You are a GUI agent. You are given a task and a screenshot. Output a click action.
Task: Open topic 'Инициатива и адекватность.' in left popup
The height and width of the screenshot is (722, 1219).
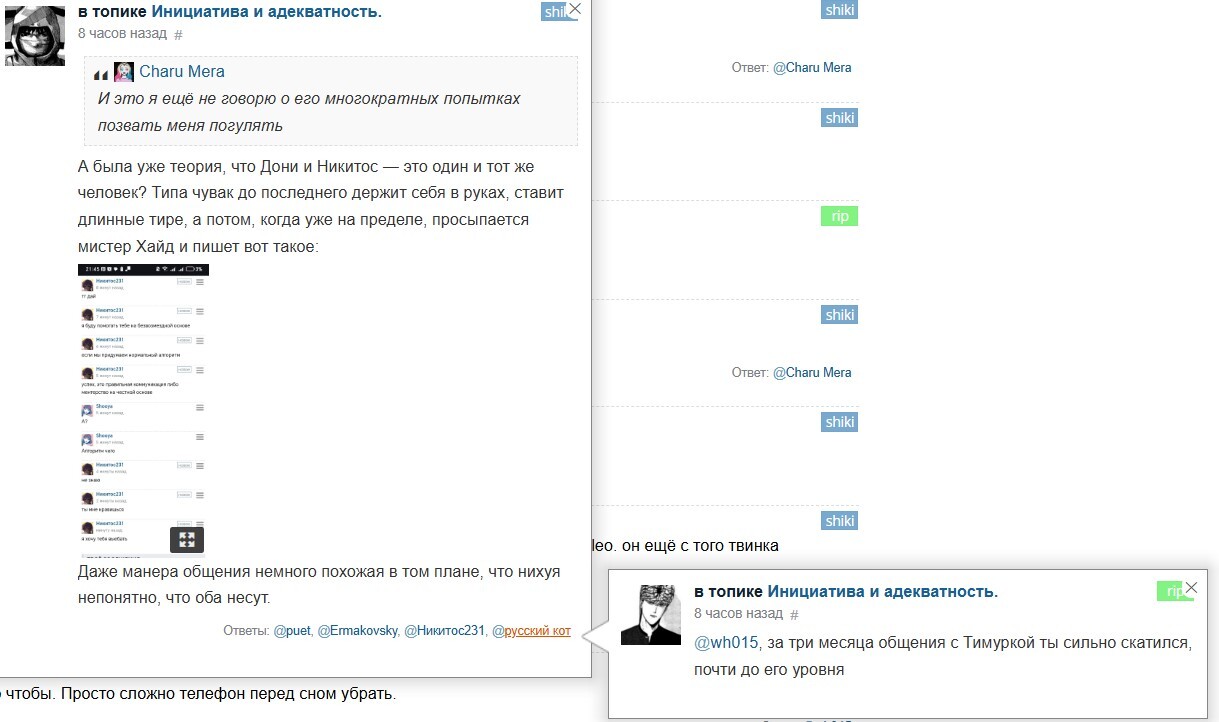(x=267, y=12)
